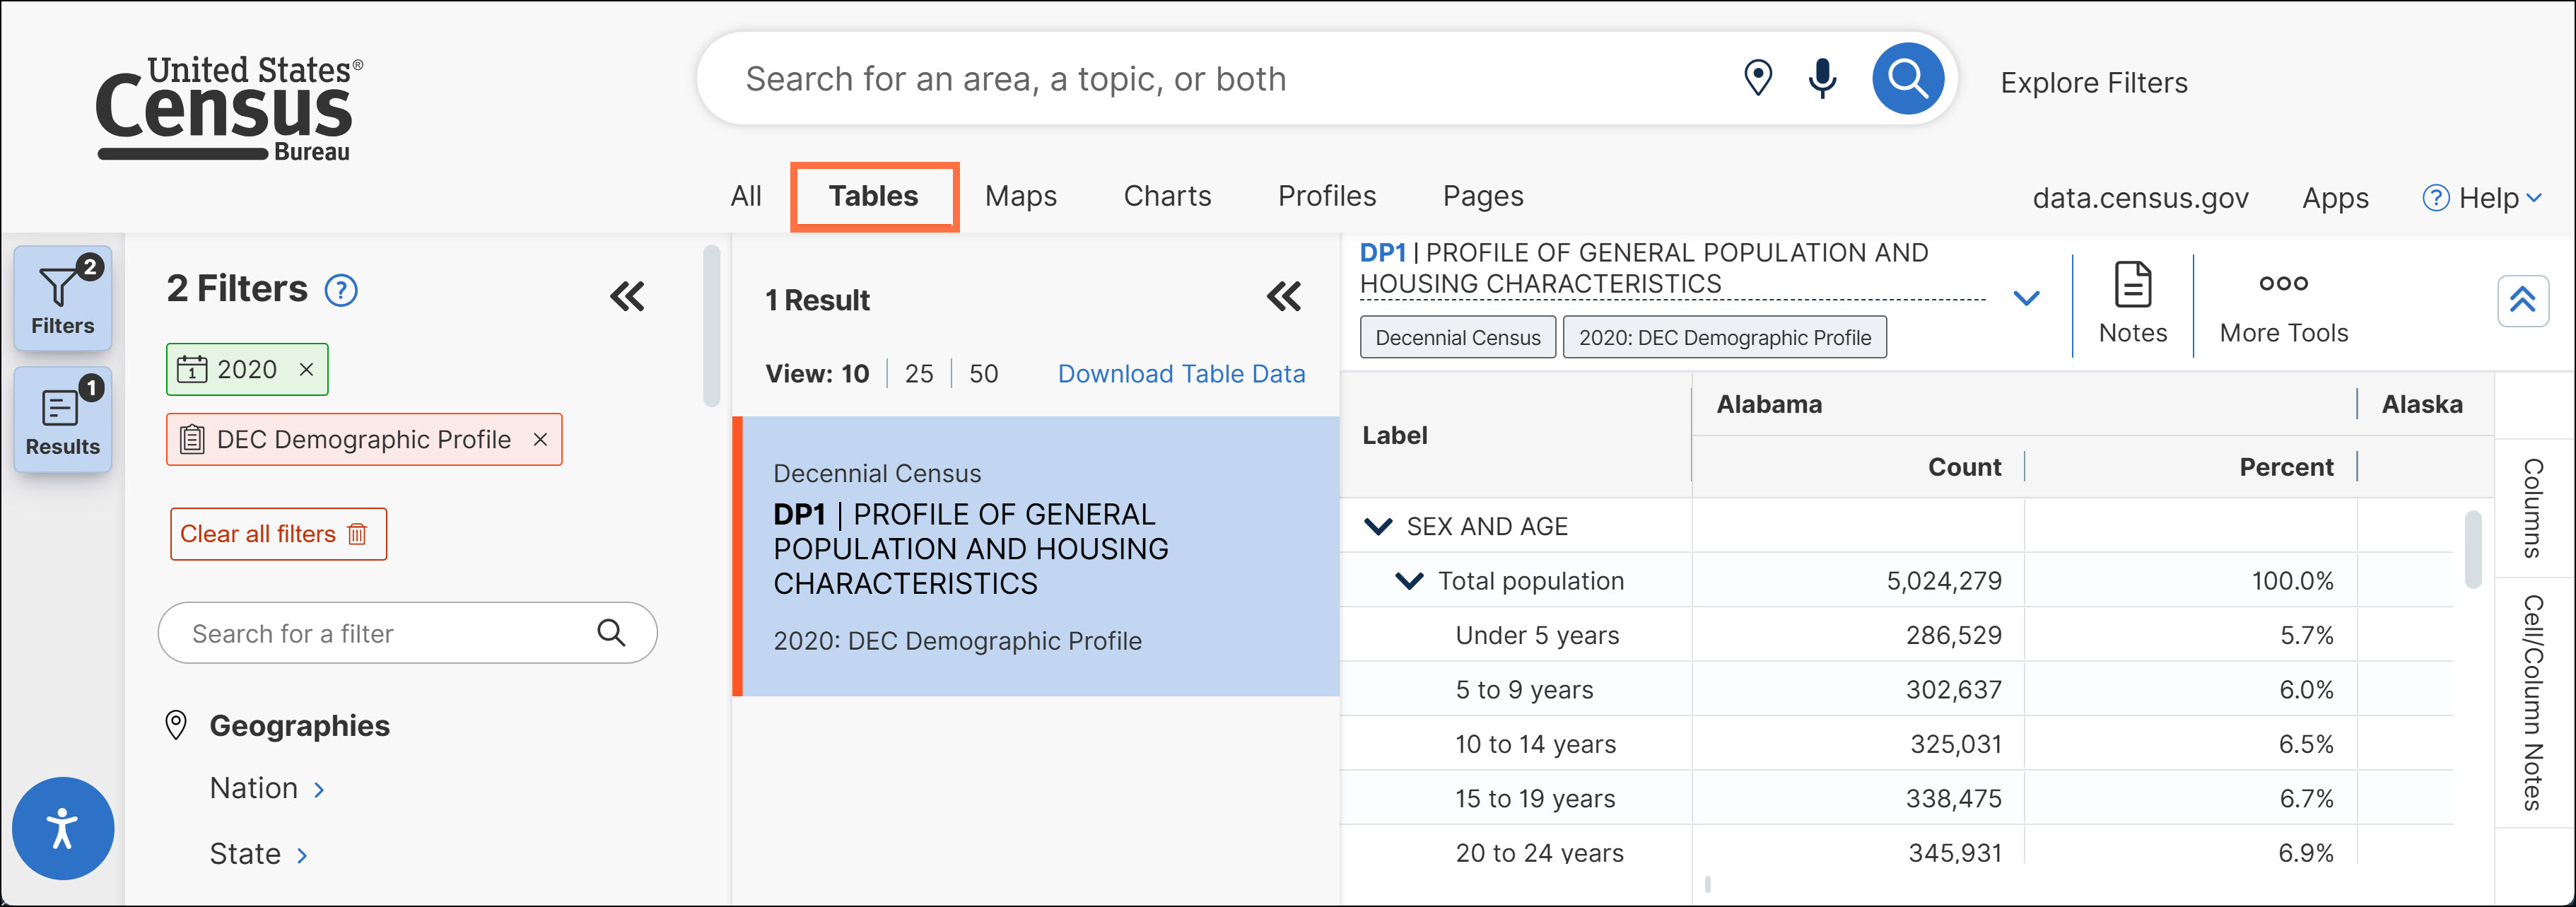The width and height of the screenshot is (2576, 907).
Task: Click Clear all filters button
Action: click(x=277, y=534)
